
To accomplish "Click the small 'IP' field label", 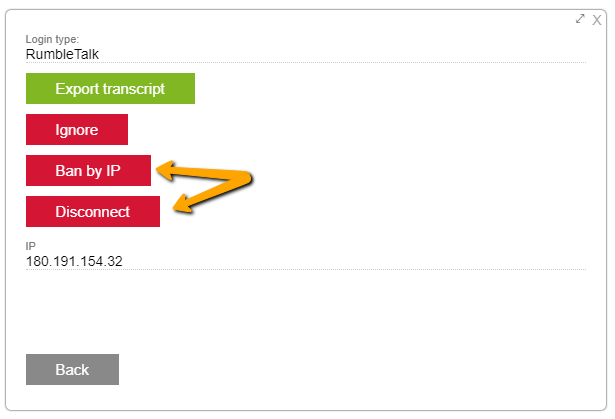I will [x=31, y=246].
